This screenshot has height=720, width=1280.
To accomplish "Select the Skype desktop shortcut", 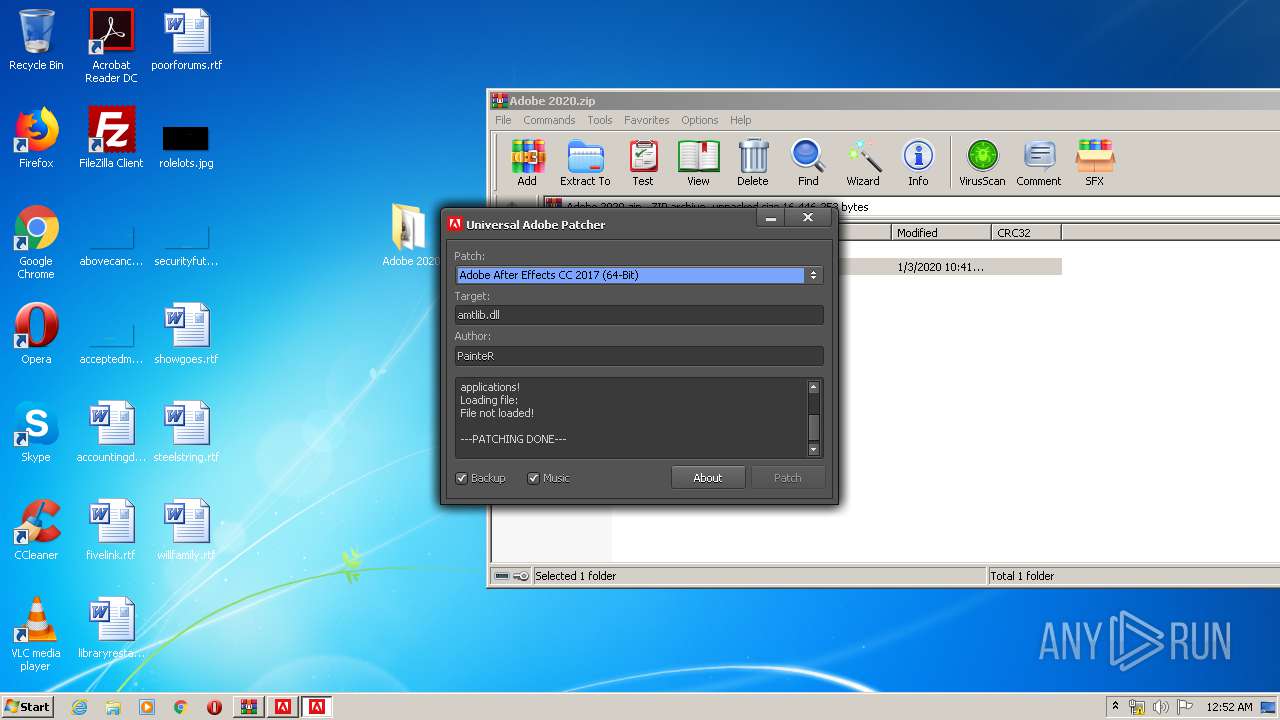I will 36,432.
